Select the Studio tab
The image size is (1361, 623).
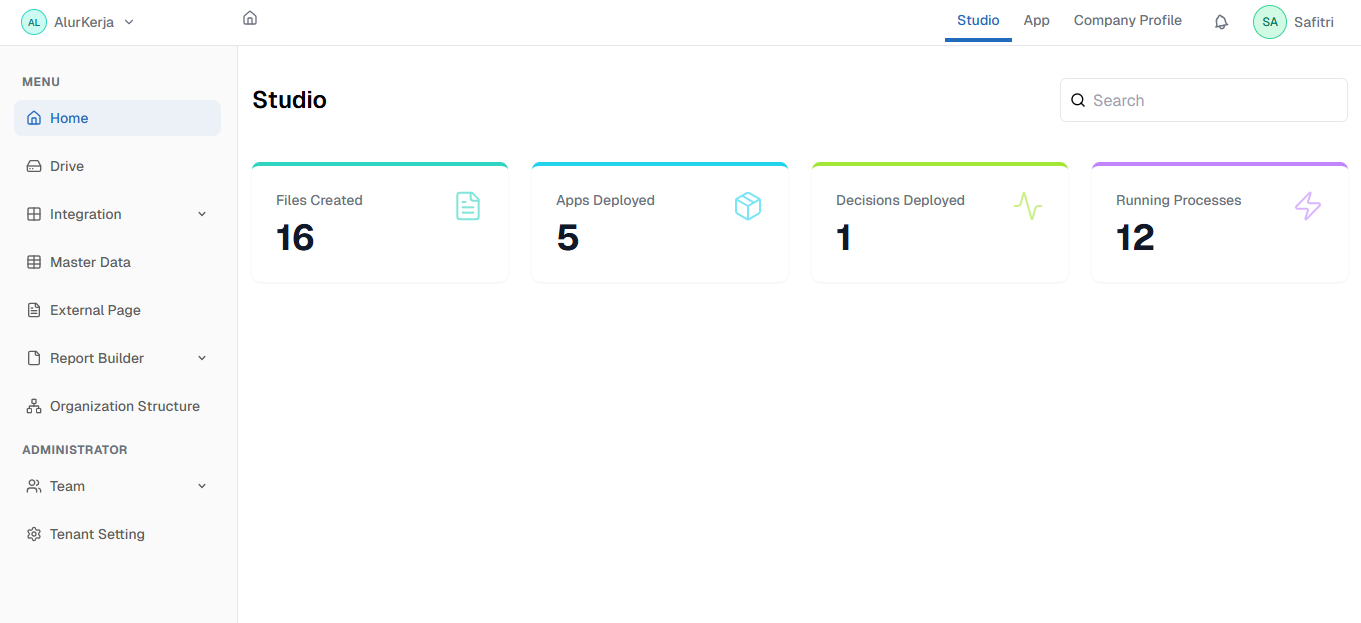[x=978, y=21]
